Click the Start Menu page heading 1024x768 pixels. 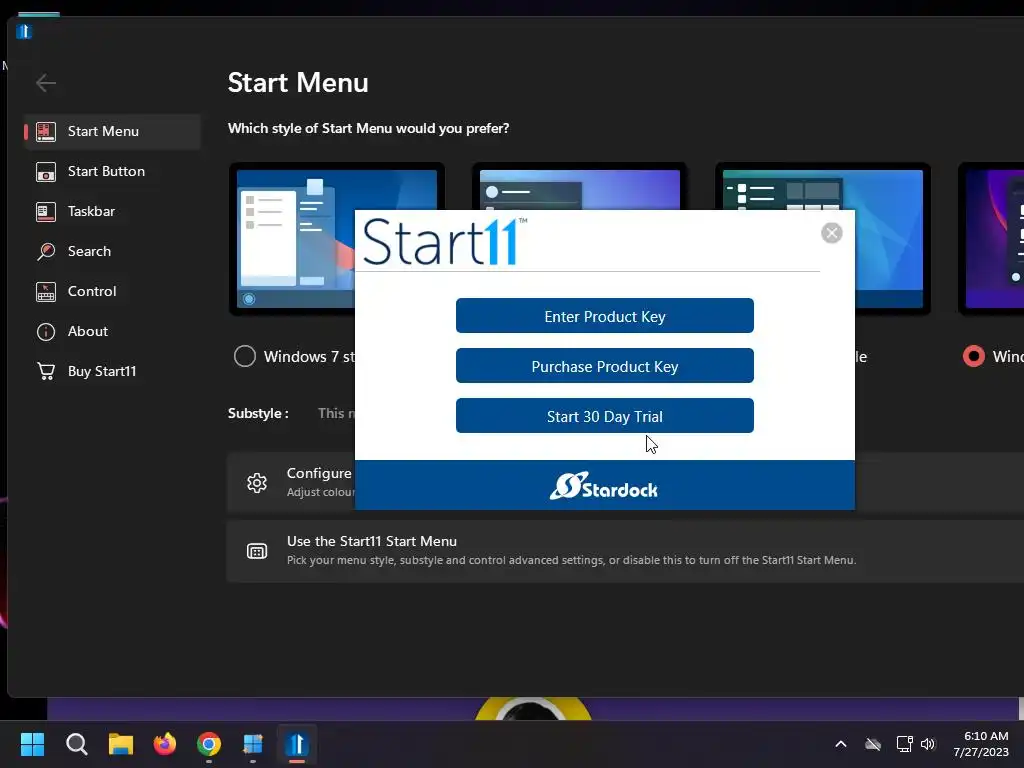pos(298,83)
